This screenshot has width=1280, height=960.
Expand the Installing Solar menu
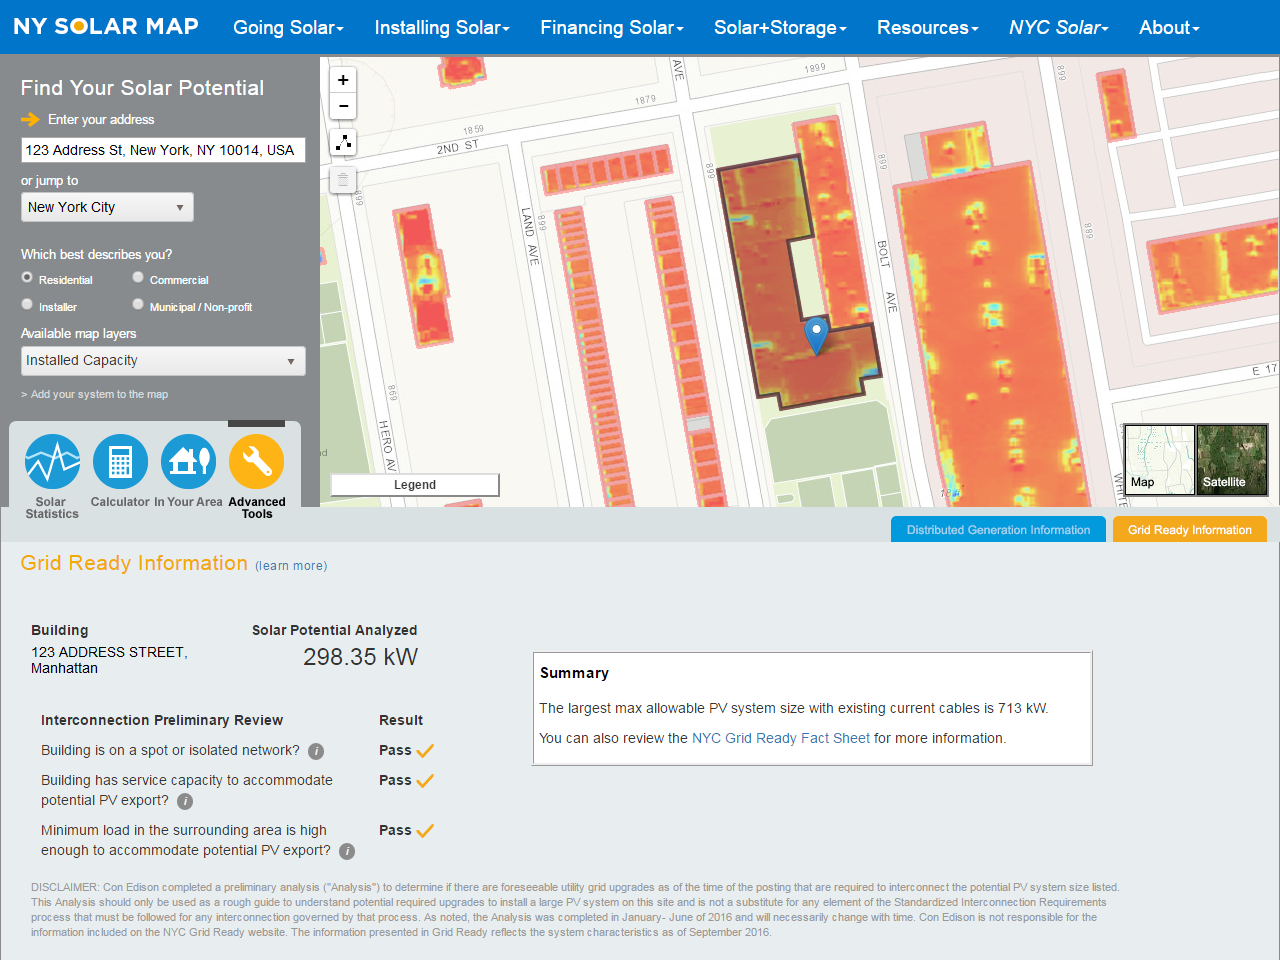click(x=442, y=27)
